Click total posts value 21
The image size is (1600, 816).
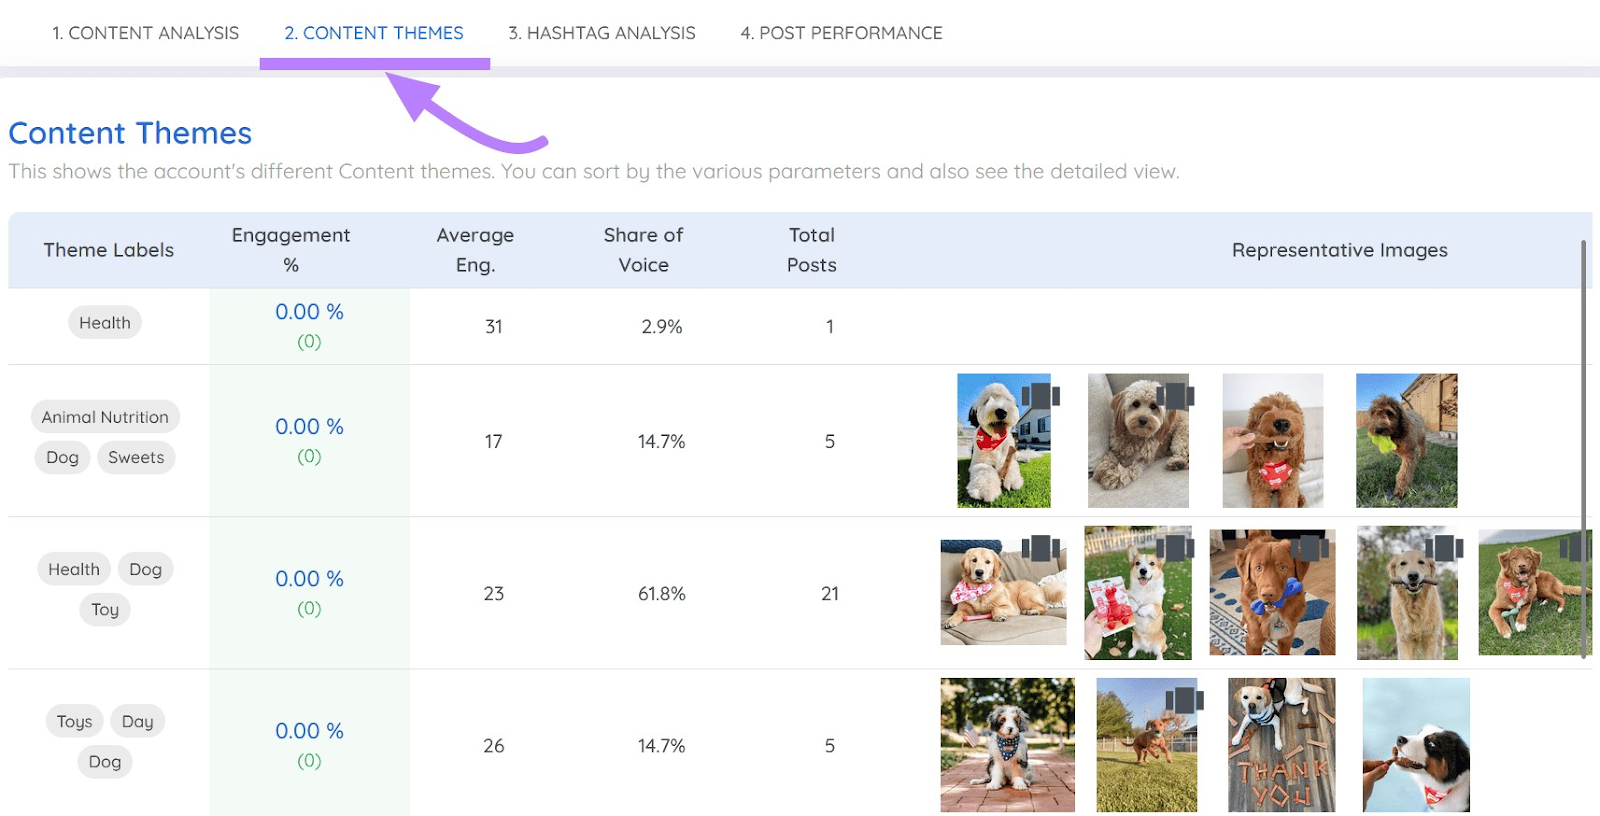pos(829,594)
